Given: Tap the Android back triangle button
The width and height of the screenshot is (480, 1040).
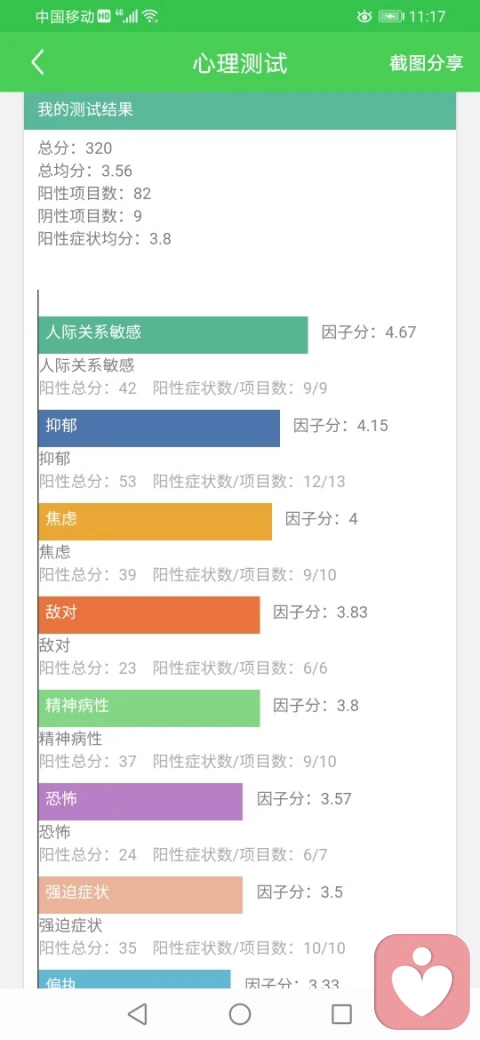Looking at the screenshot, I should [137, 1013].
